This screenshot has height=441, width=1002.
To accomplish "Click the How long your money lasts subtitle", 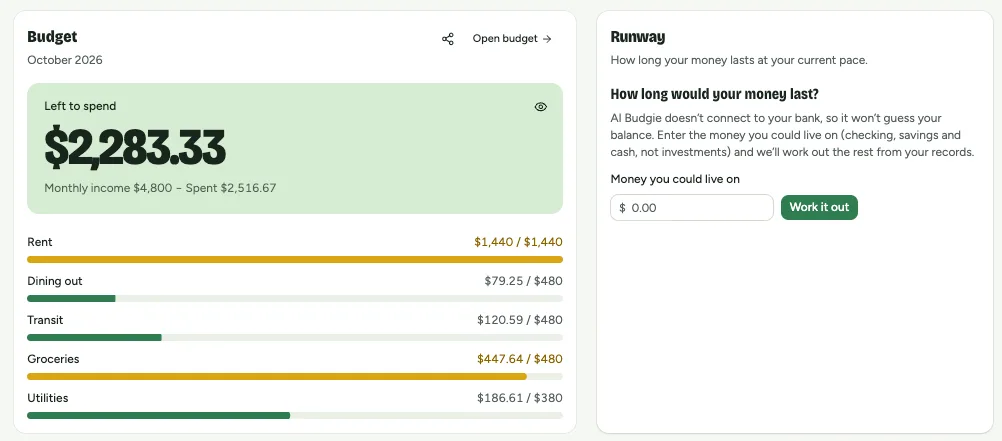I will [x=739, y=61].
